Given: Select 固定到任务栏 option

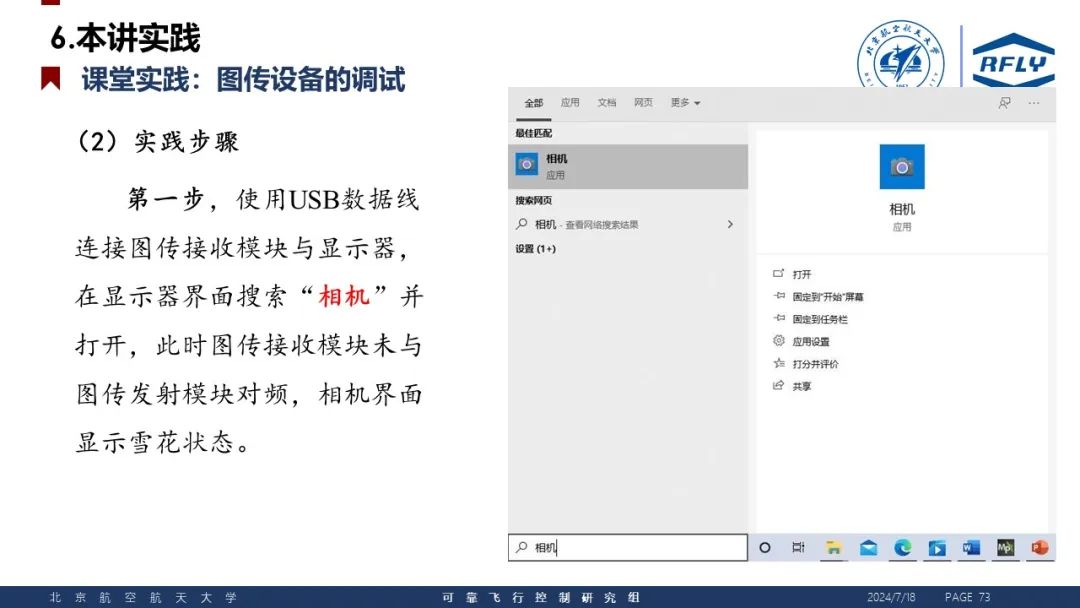Looking at the screenshot, I should (x=820, y=319).
